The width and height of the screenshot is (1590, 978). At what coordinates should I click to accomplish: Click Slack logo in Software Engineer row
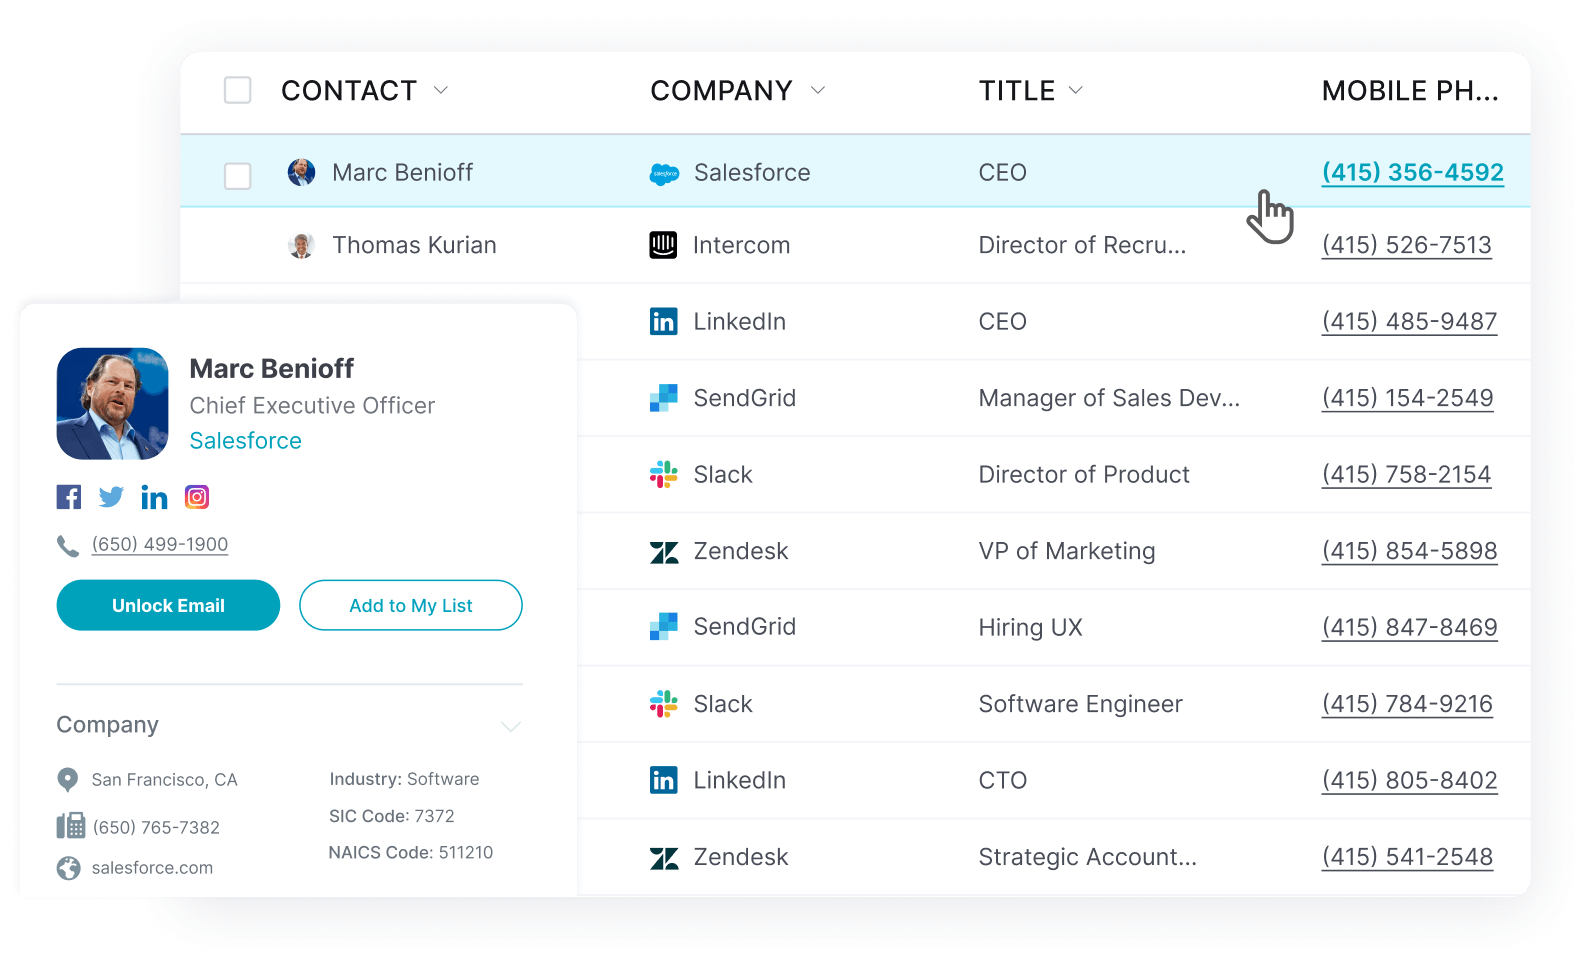663,704
